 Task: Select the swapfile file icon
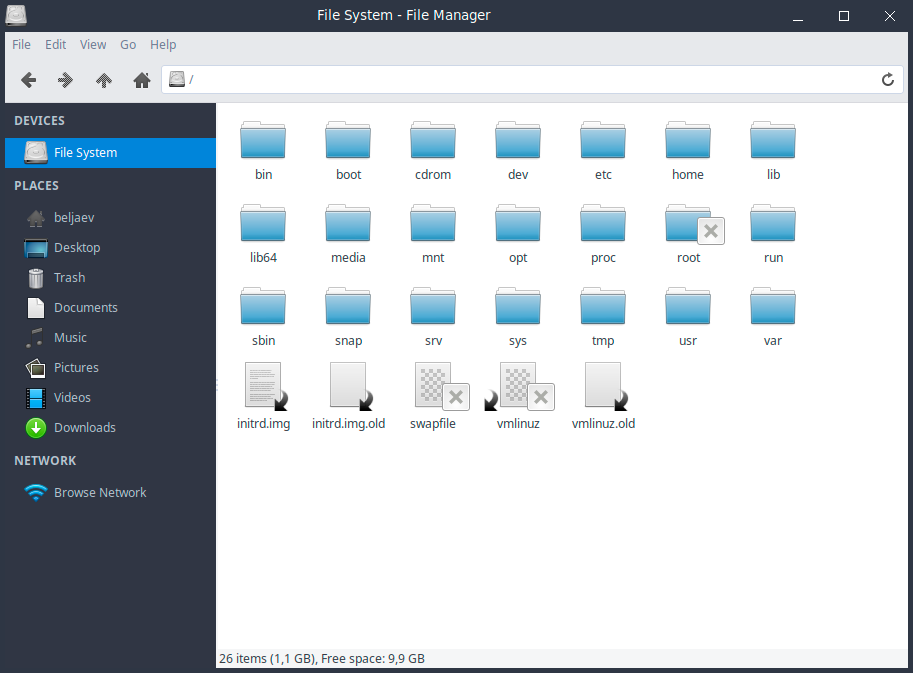[x=441, y=385]
